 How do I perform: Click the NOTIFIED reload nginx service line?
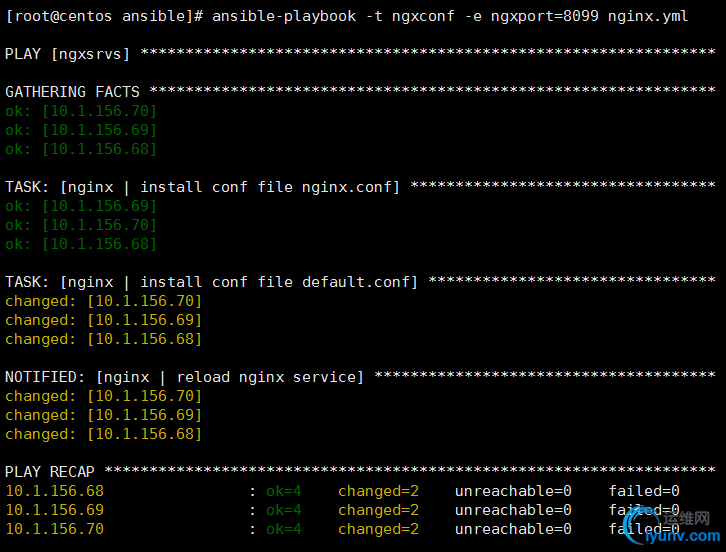coord(185,377)
